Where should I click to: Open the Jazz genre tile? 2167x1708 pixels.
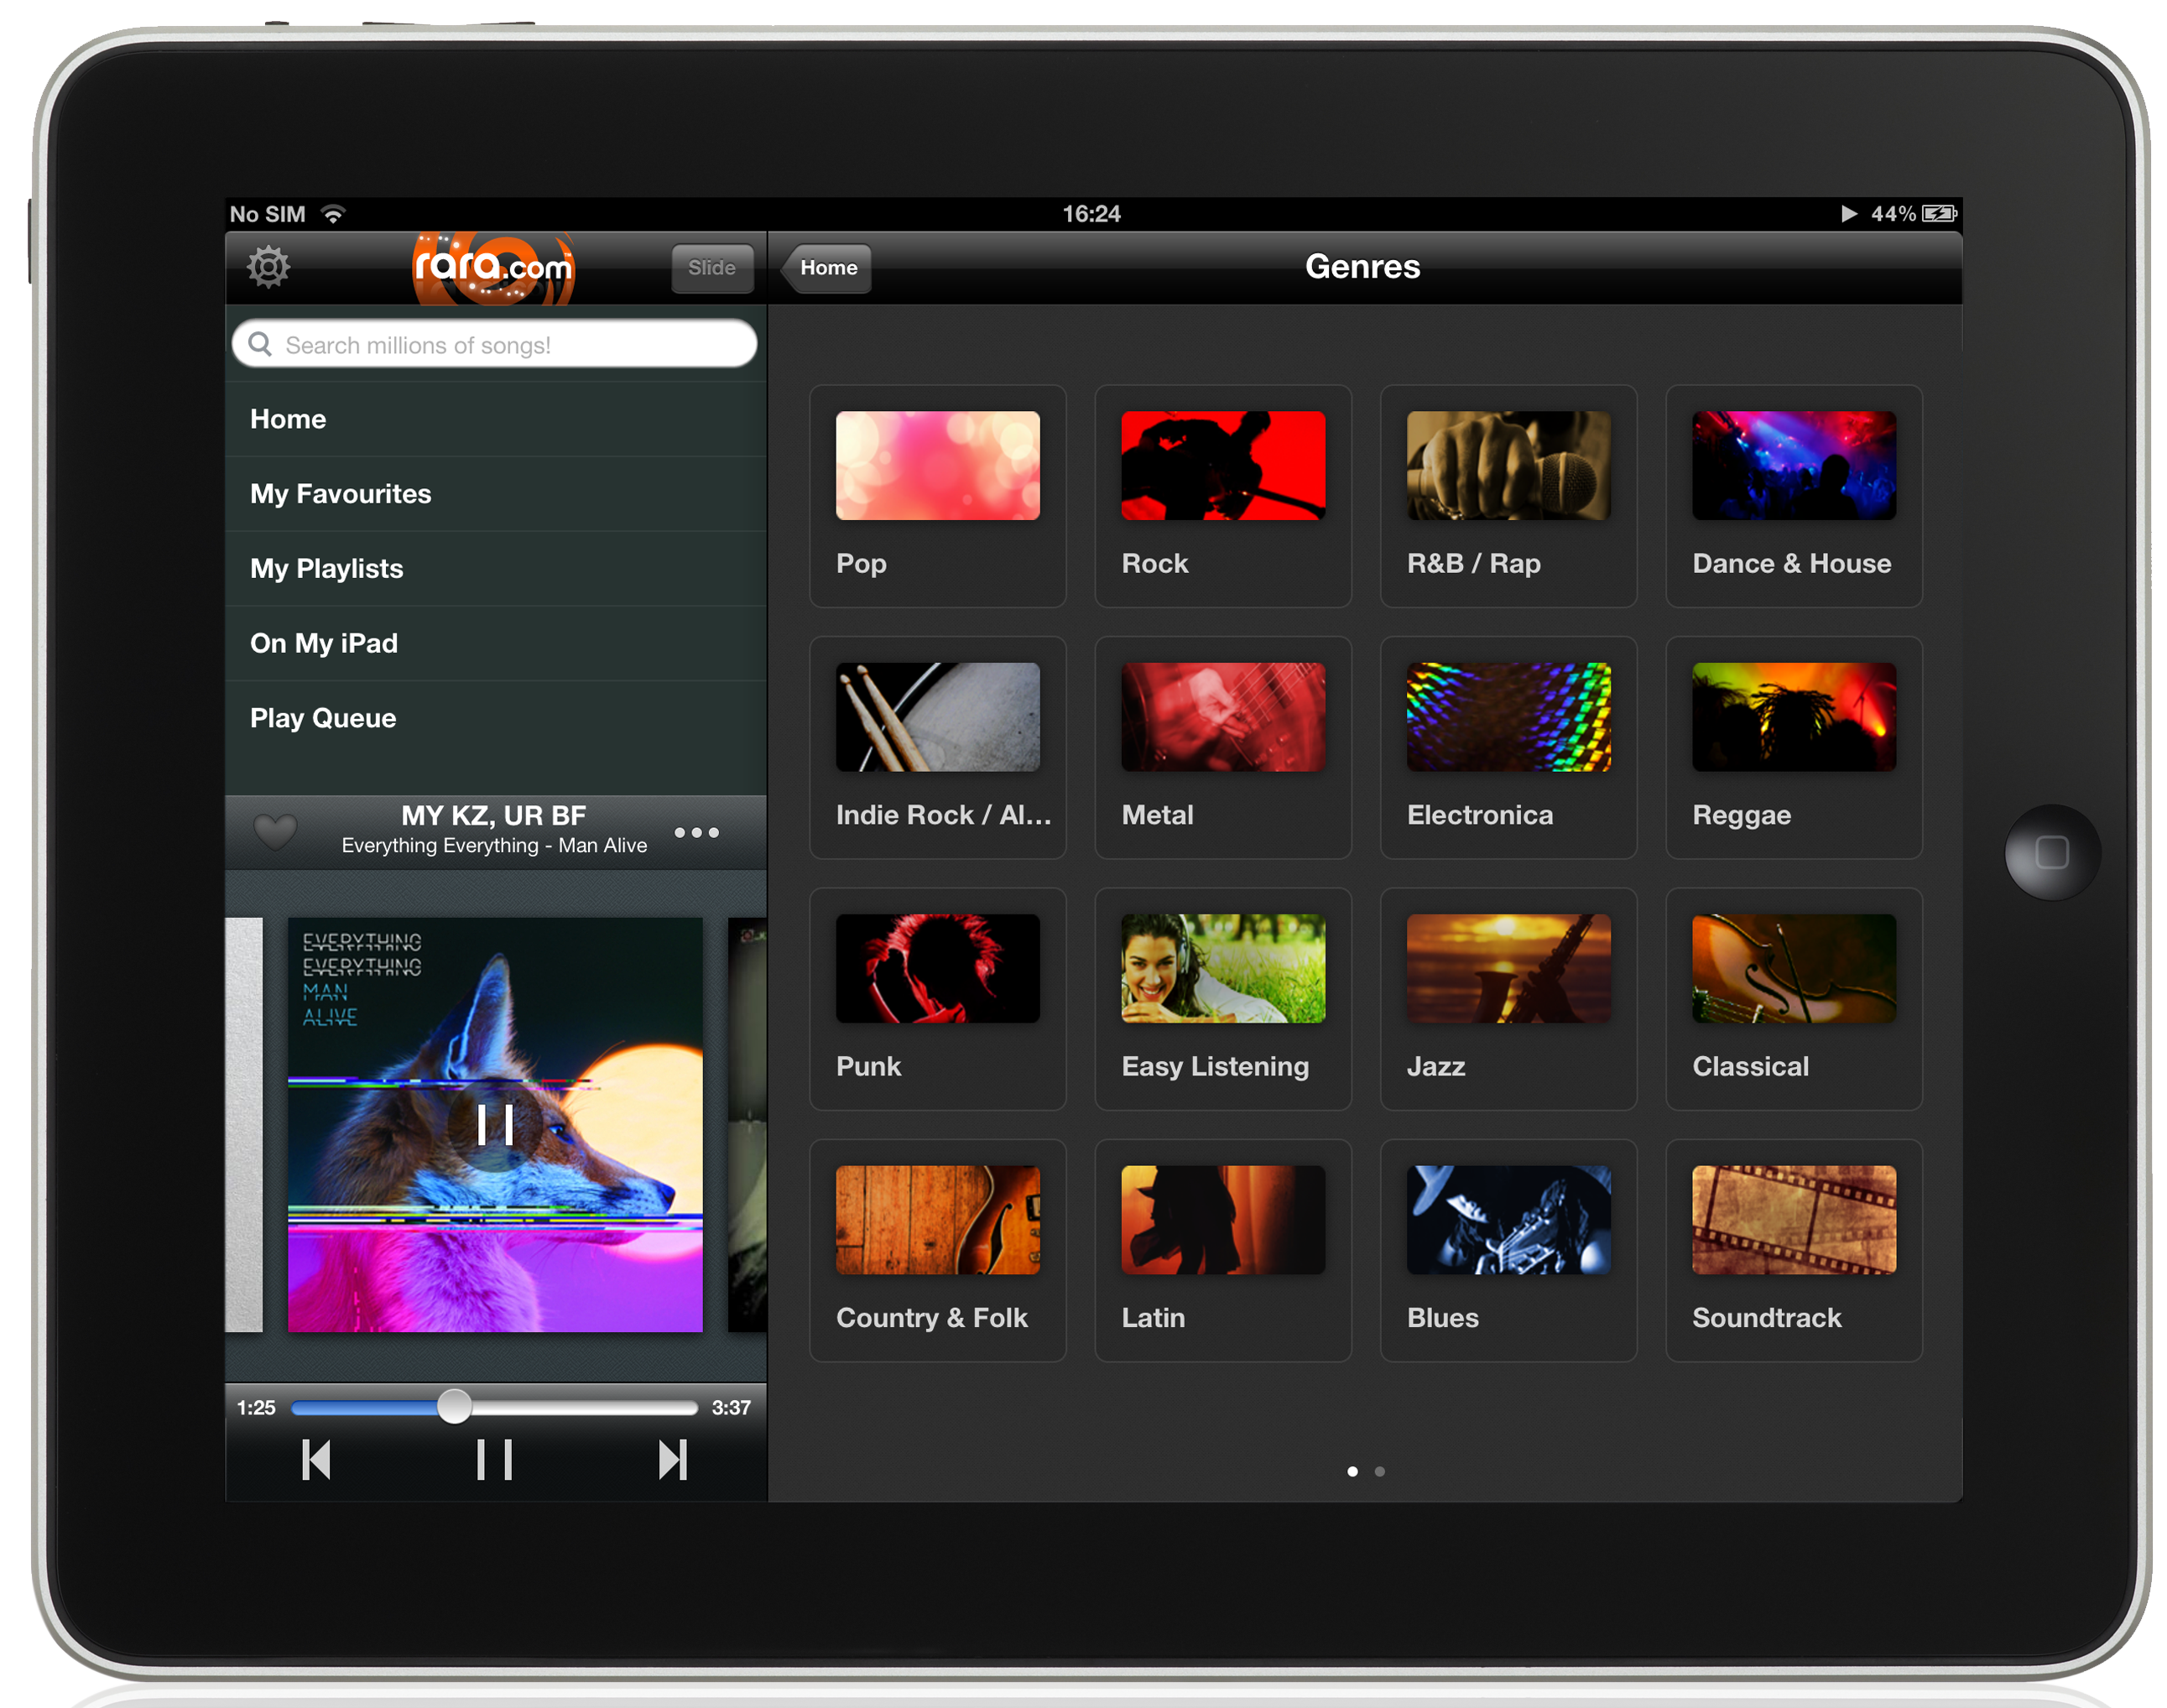[1508, 998]
